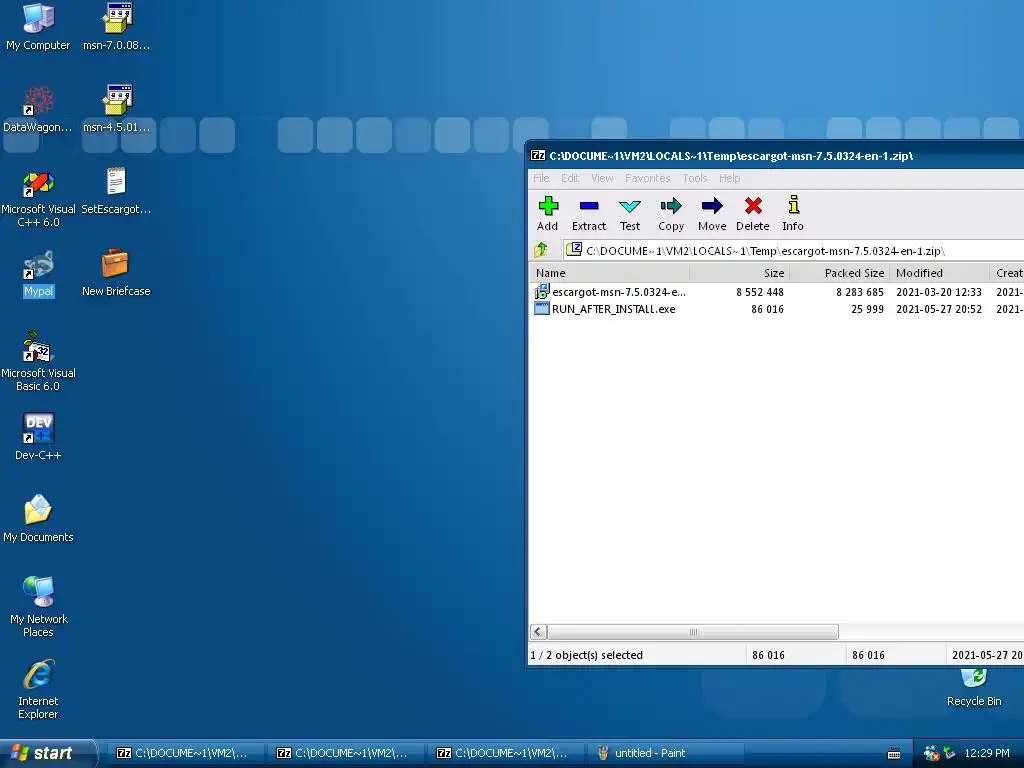1024x768 pixels.
Task: Select the msn-7.0.08 installer desktop icon
Action: point(116,27)
